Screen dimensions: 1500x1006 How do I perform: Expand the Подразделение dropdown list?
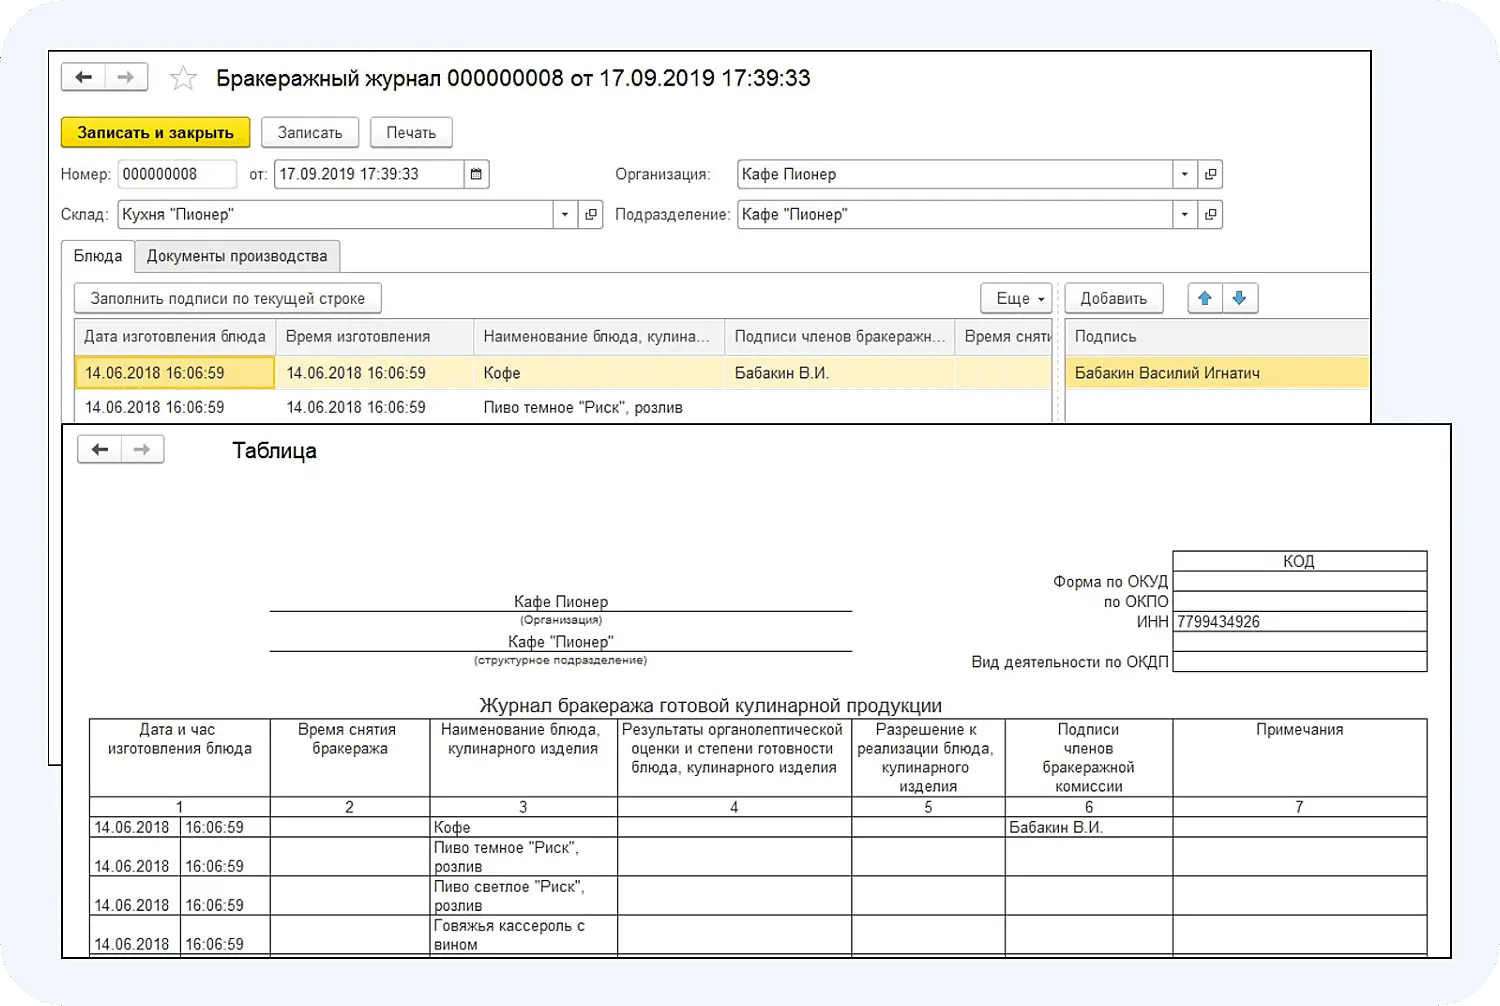click(1185, 215)
